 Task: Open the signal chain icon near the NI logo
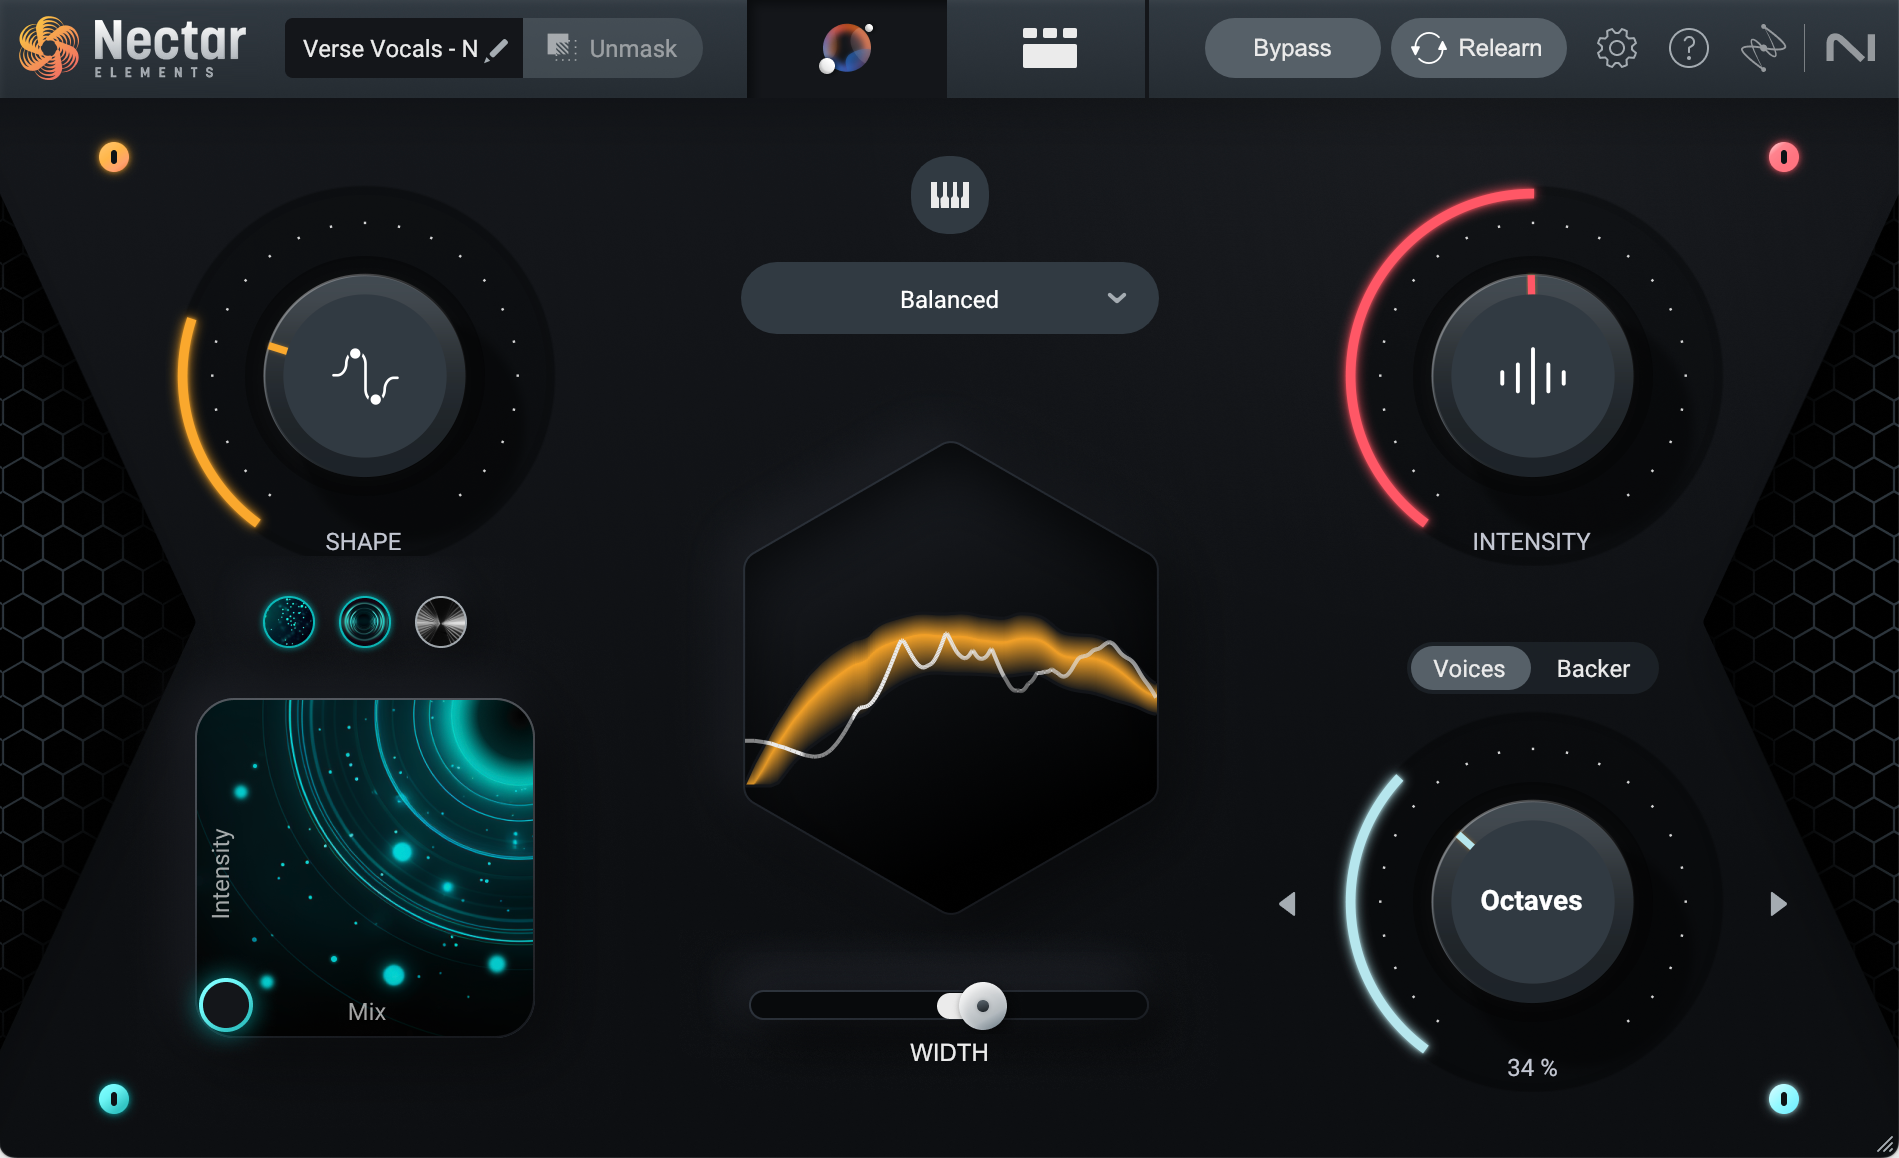click(x=1764, y=47)
